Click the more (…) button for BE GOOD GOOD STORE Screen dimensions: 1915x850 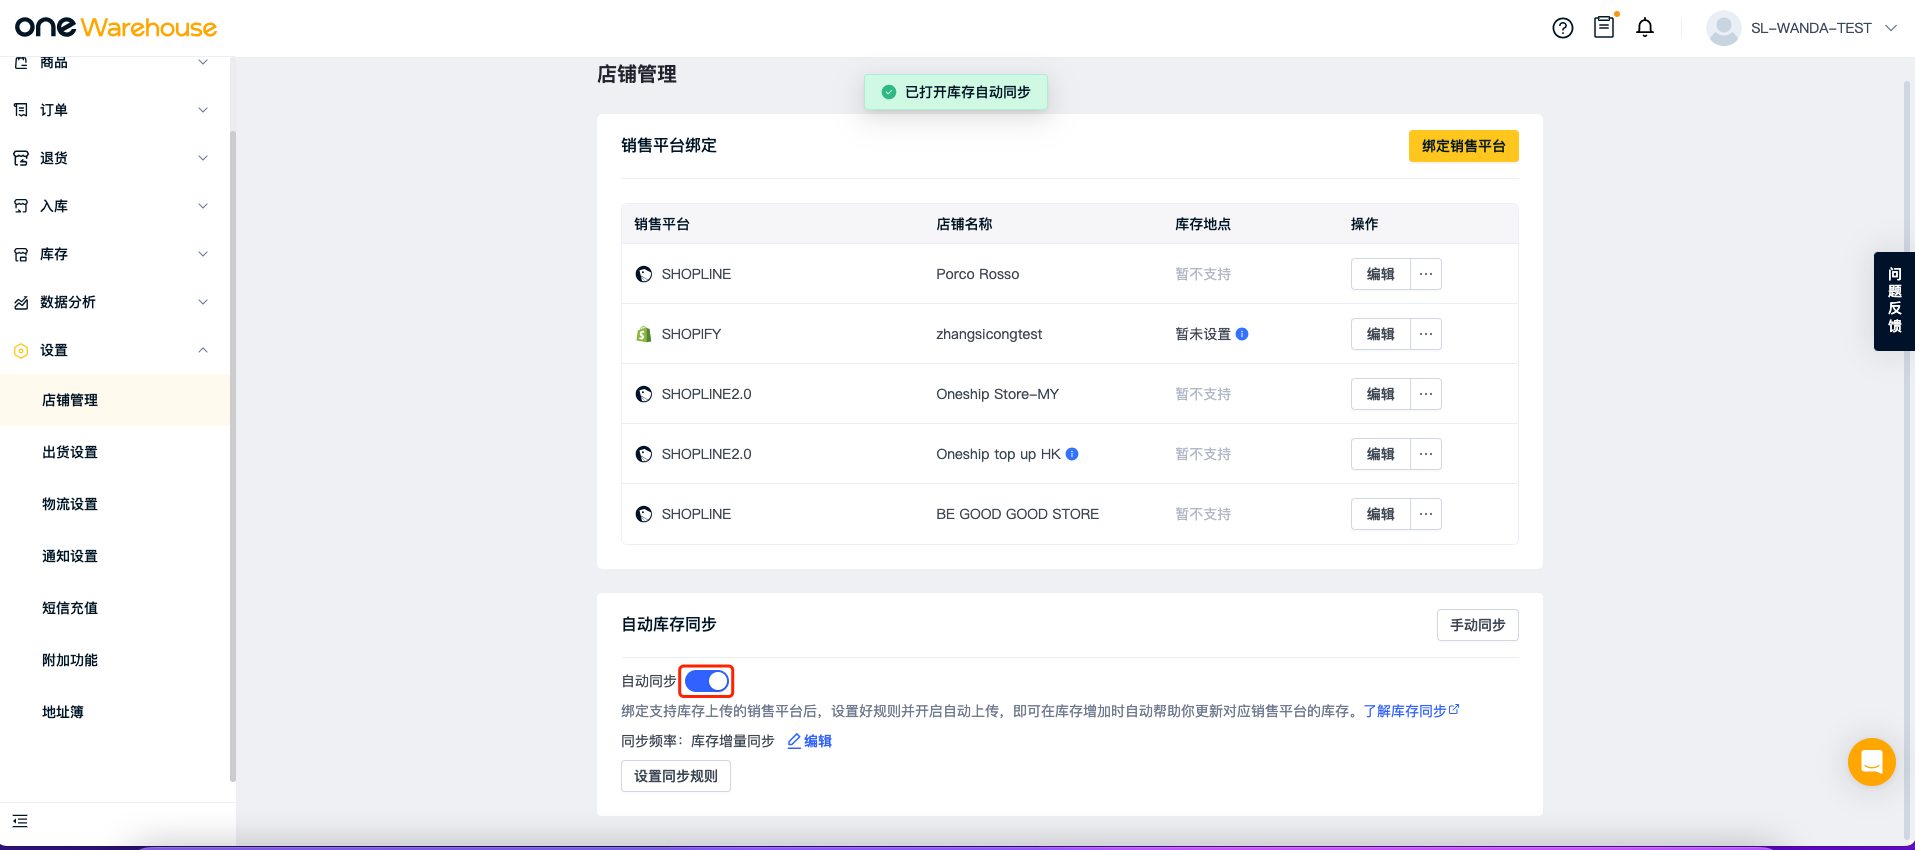click(x=1426, y=514)
